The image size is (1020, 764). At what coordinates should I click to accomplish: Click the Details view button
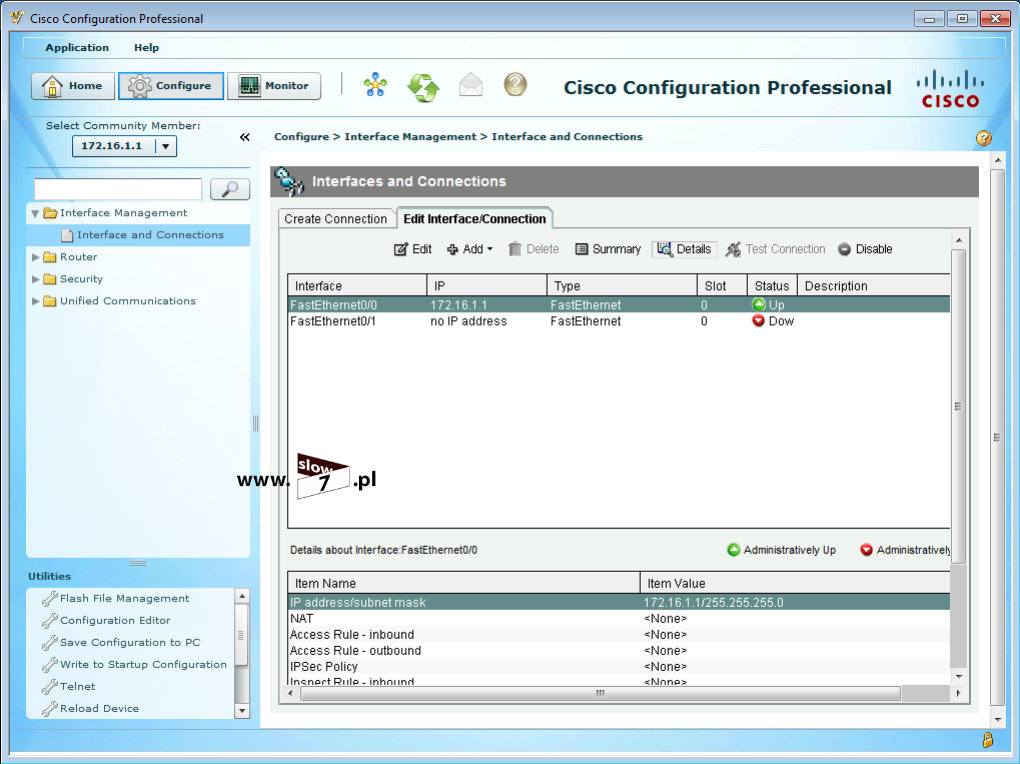point(684,249)
